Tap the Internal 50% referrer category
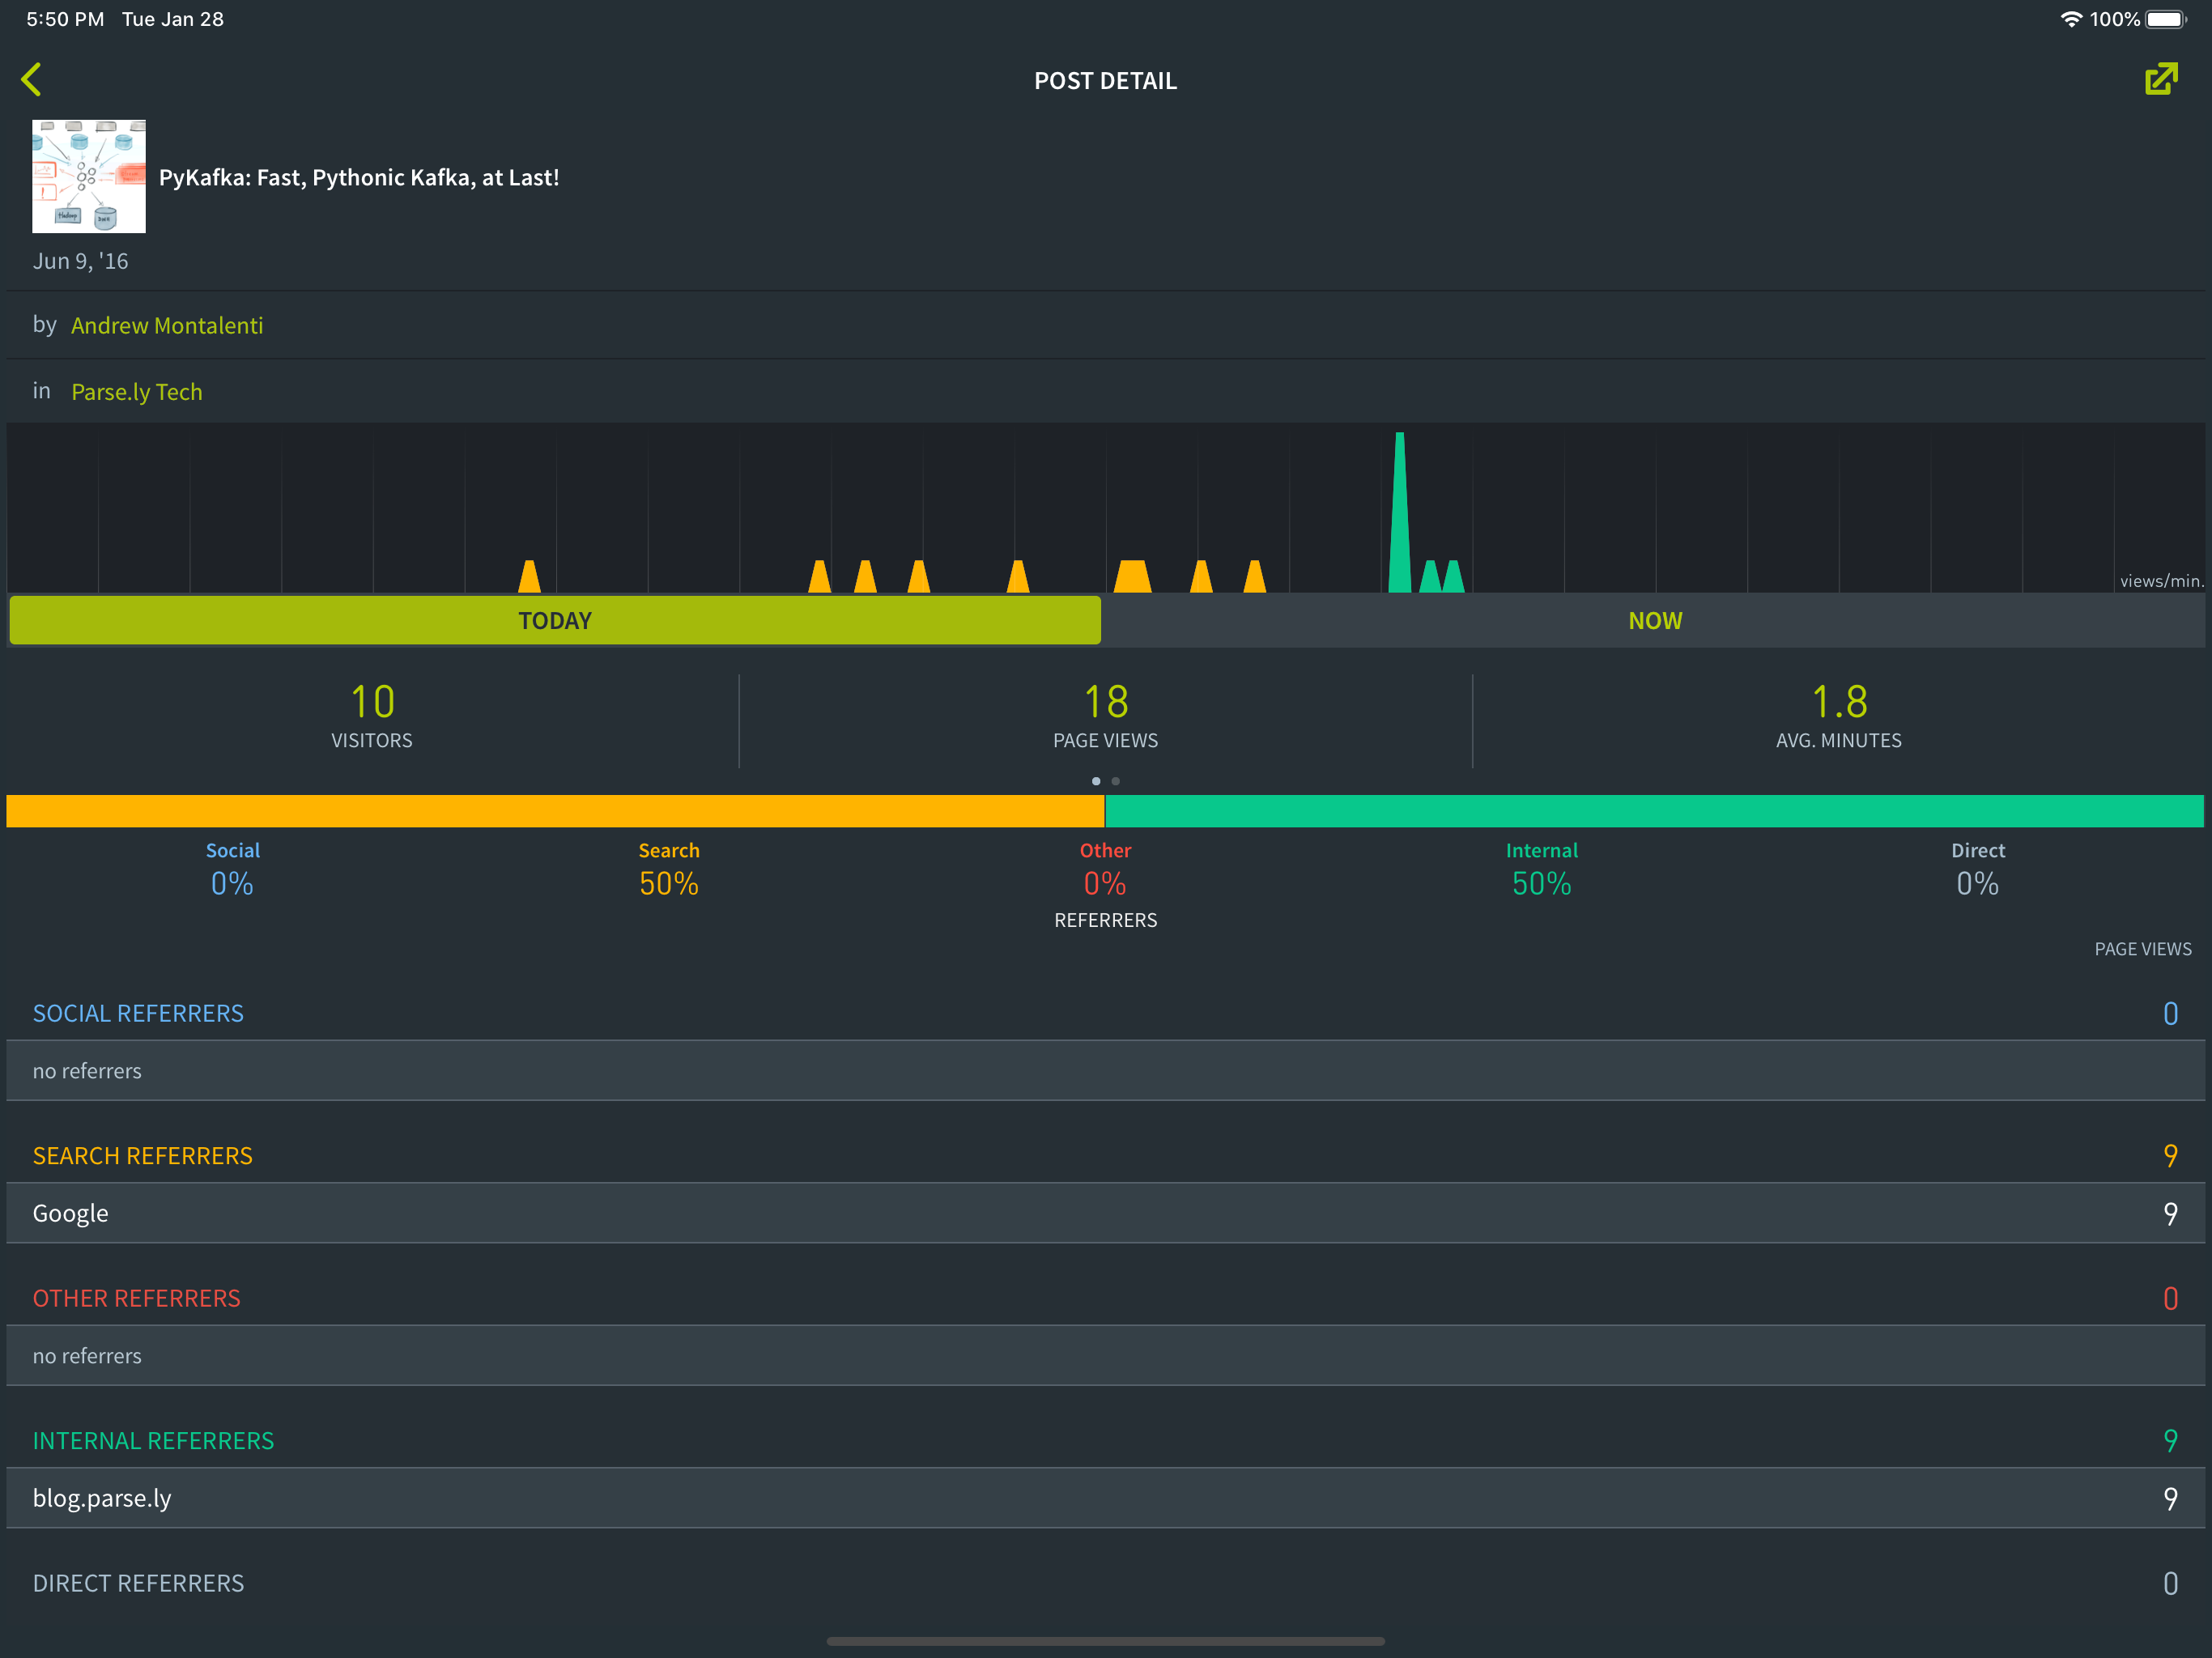 [x=1541, y=869]
